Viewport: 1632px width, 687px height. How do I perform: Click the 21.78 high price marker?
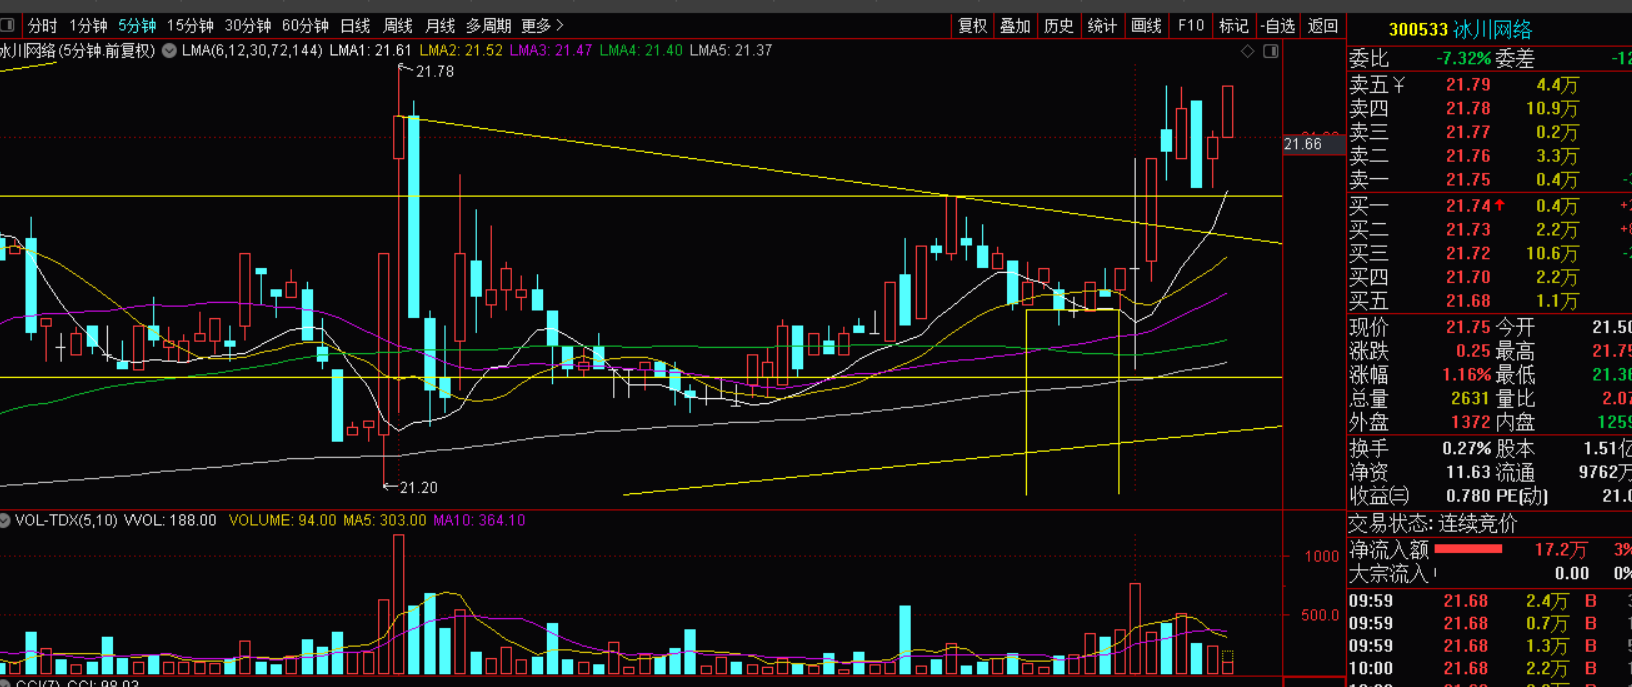(435, 71)
